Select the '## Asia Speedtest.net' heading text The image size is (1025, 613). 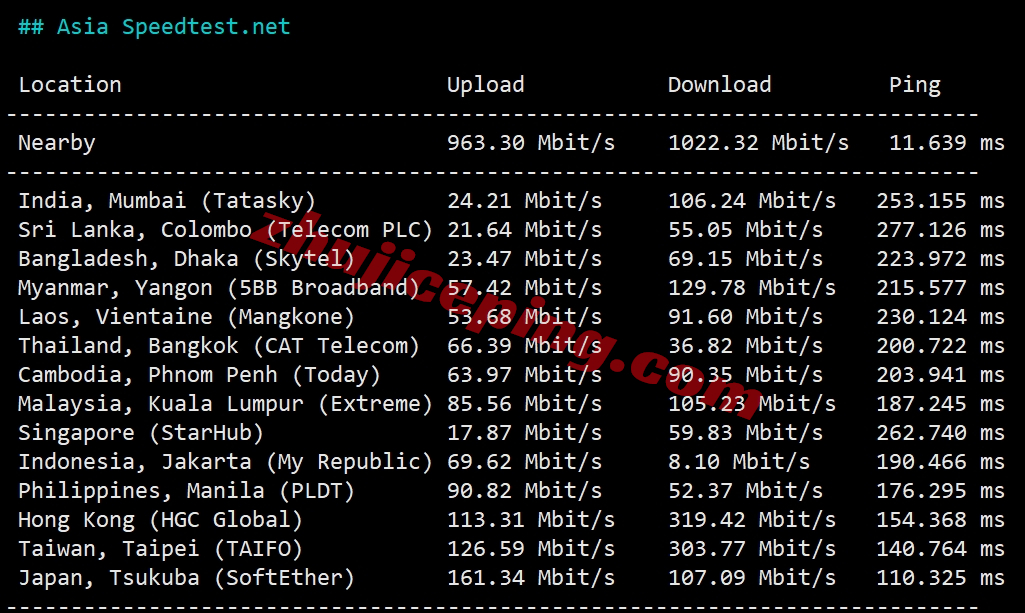click(x=154, y=27)
